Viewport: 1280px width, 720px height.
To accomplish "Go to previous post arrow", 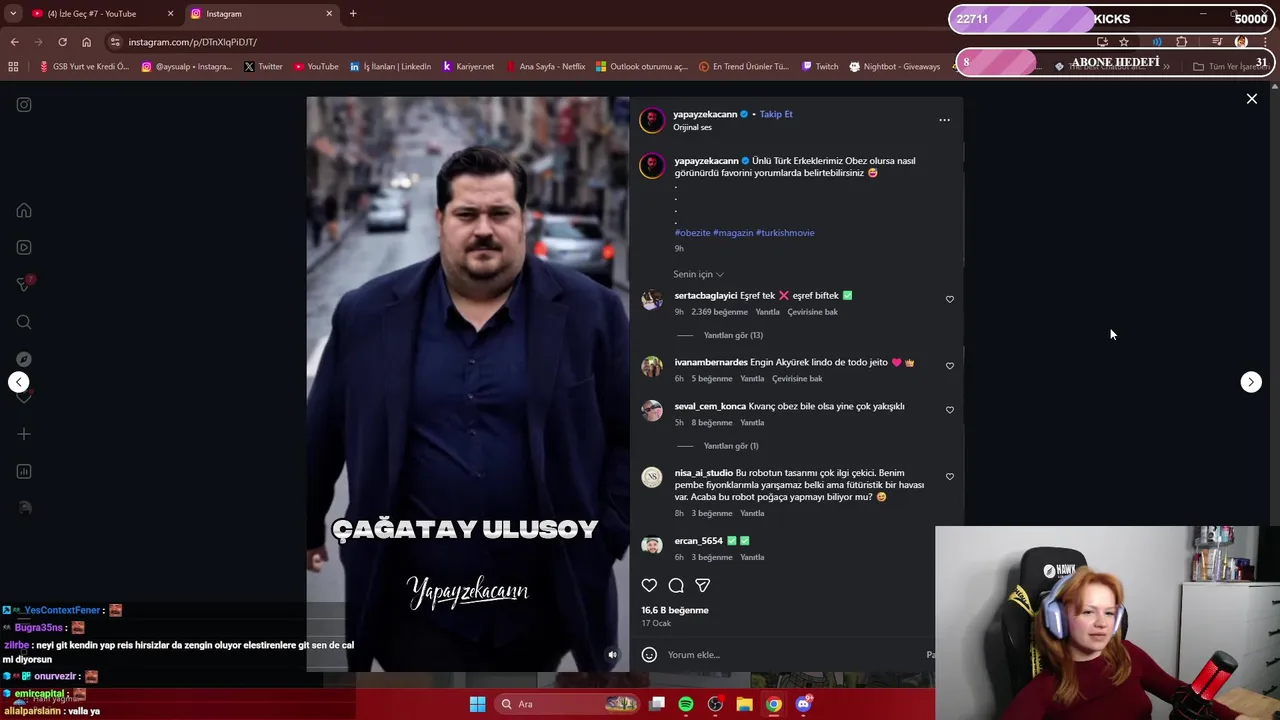I will click(18, 382).
